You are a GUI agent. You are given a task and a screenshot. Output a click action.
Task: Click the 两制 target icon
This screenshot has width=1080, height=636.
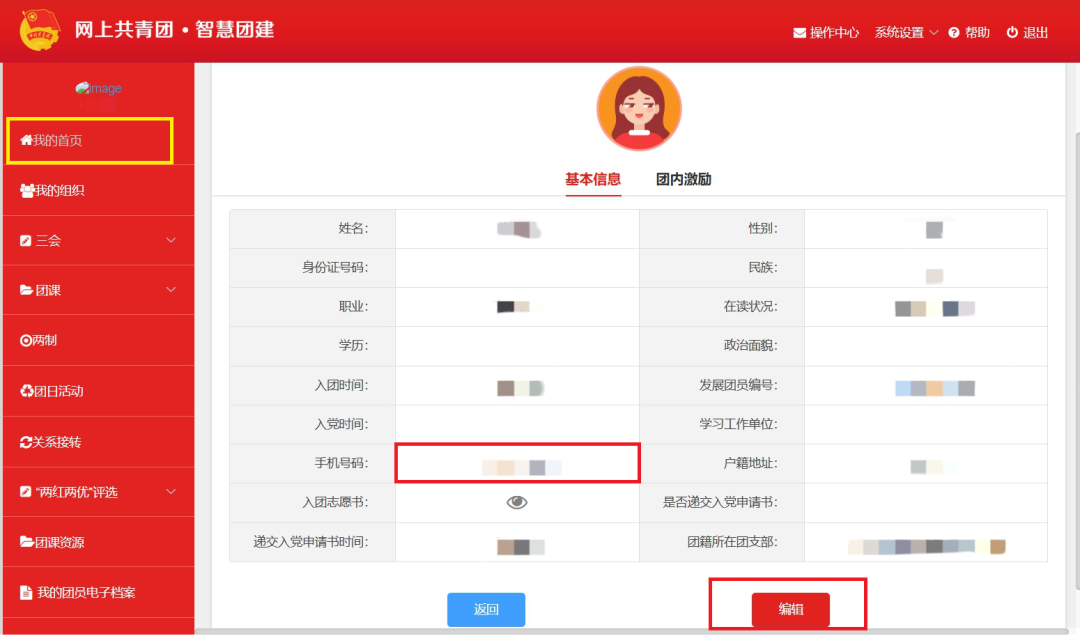click(x=25, y=340)
